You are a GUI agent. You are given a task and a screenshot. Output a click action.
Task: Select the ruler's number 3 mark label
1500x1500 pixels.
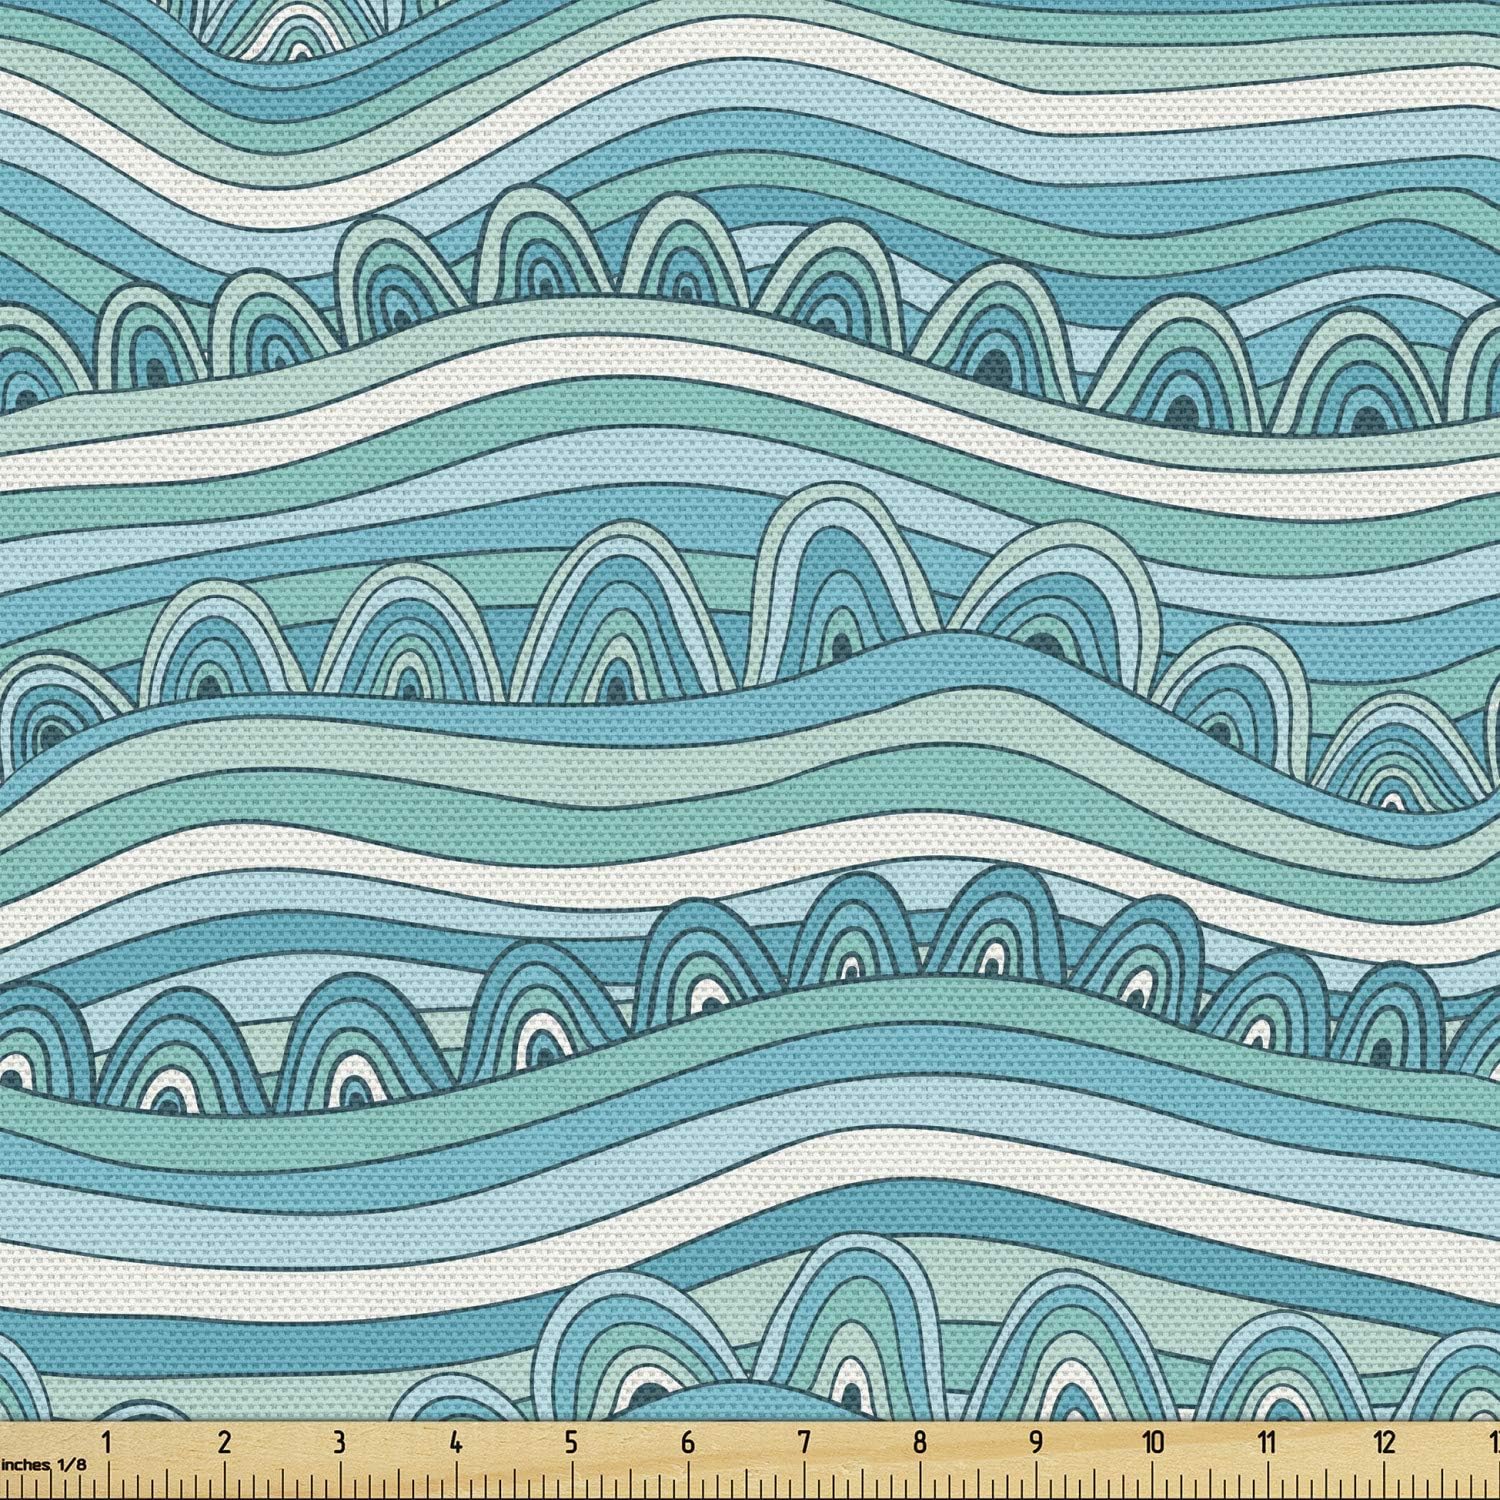pyautogui.click(x=340, y=1442)
